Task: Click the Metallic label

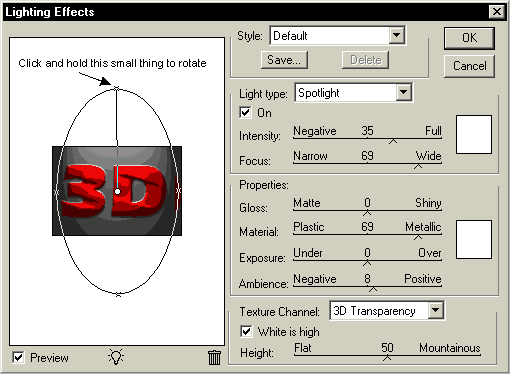Action: click(x=423, y=227)
